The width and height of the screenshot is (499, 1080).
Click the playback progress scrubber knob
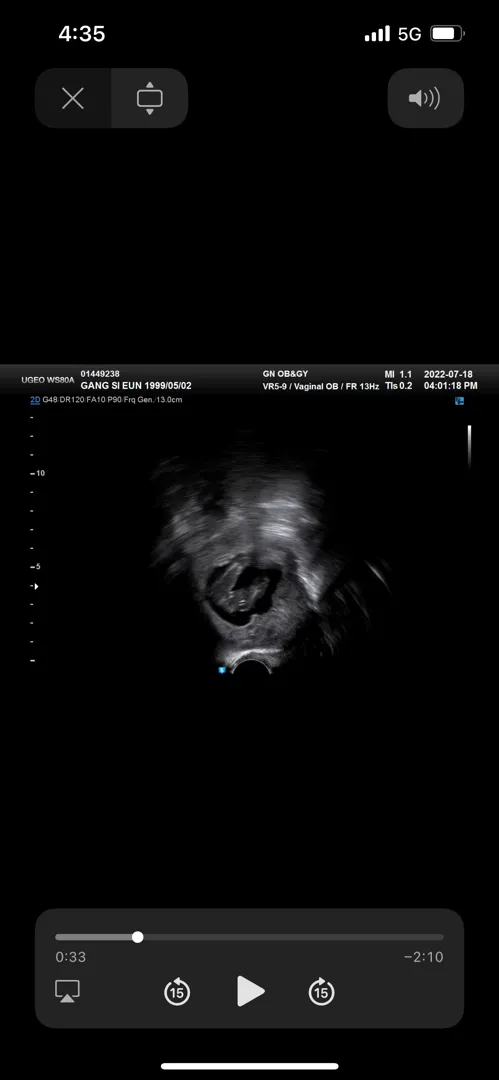[138, 937]
